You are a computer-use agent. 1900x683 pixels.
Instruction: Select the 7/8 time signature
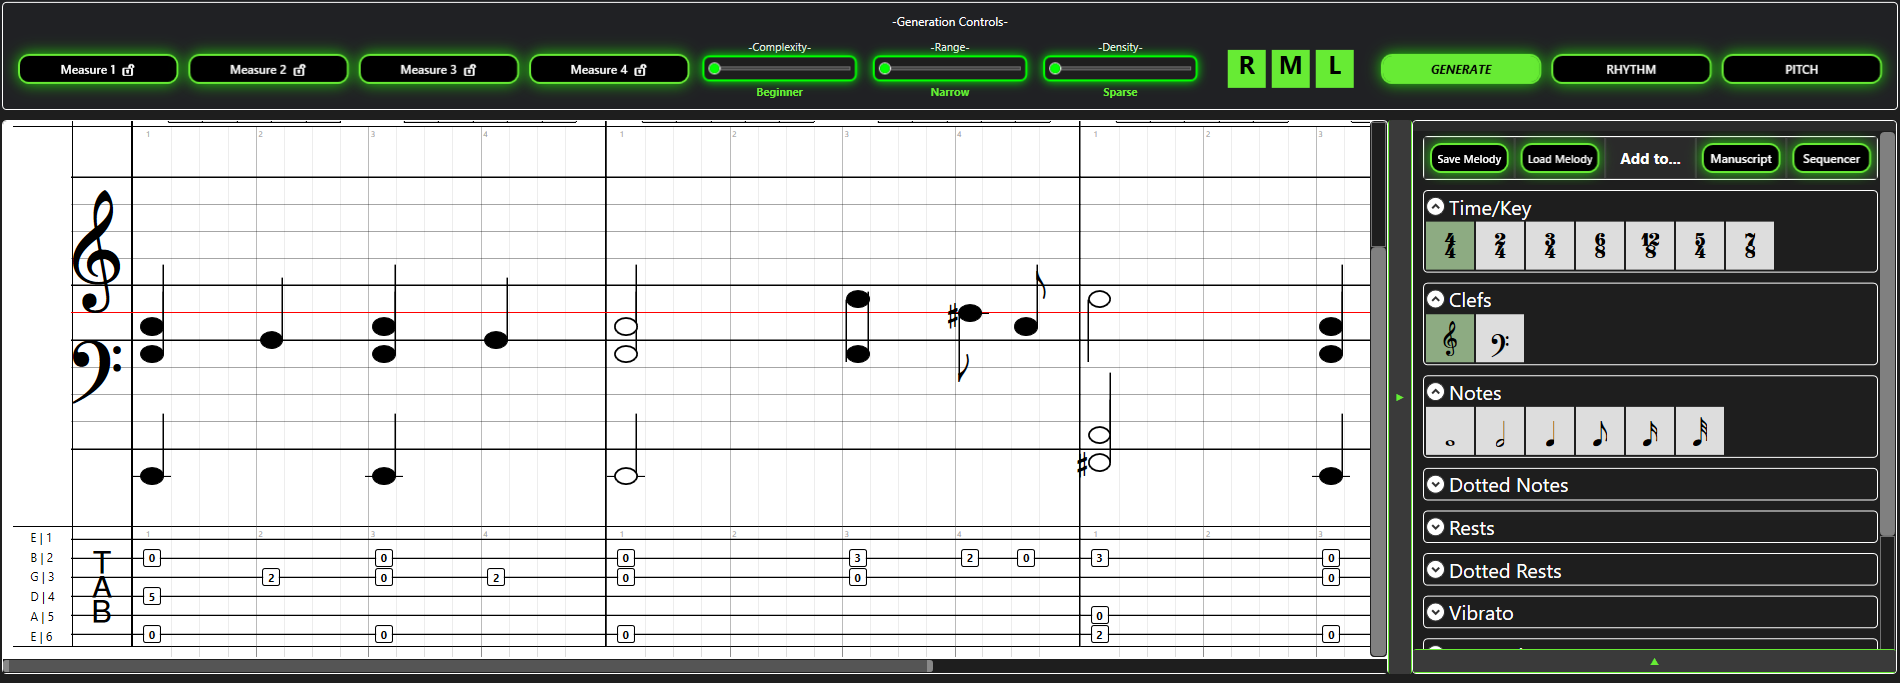coord(1750,246)
